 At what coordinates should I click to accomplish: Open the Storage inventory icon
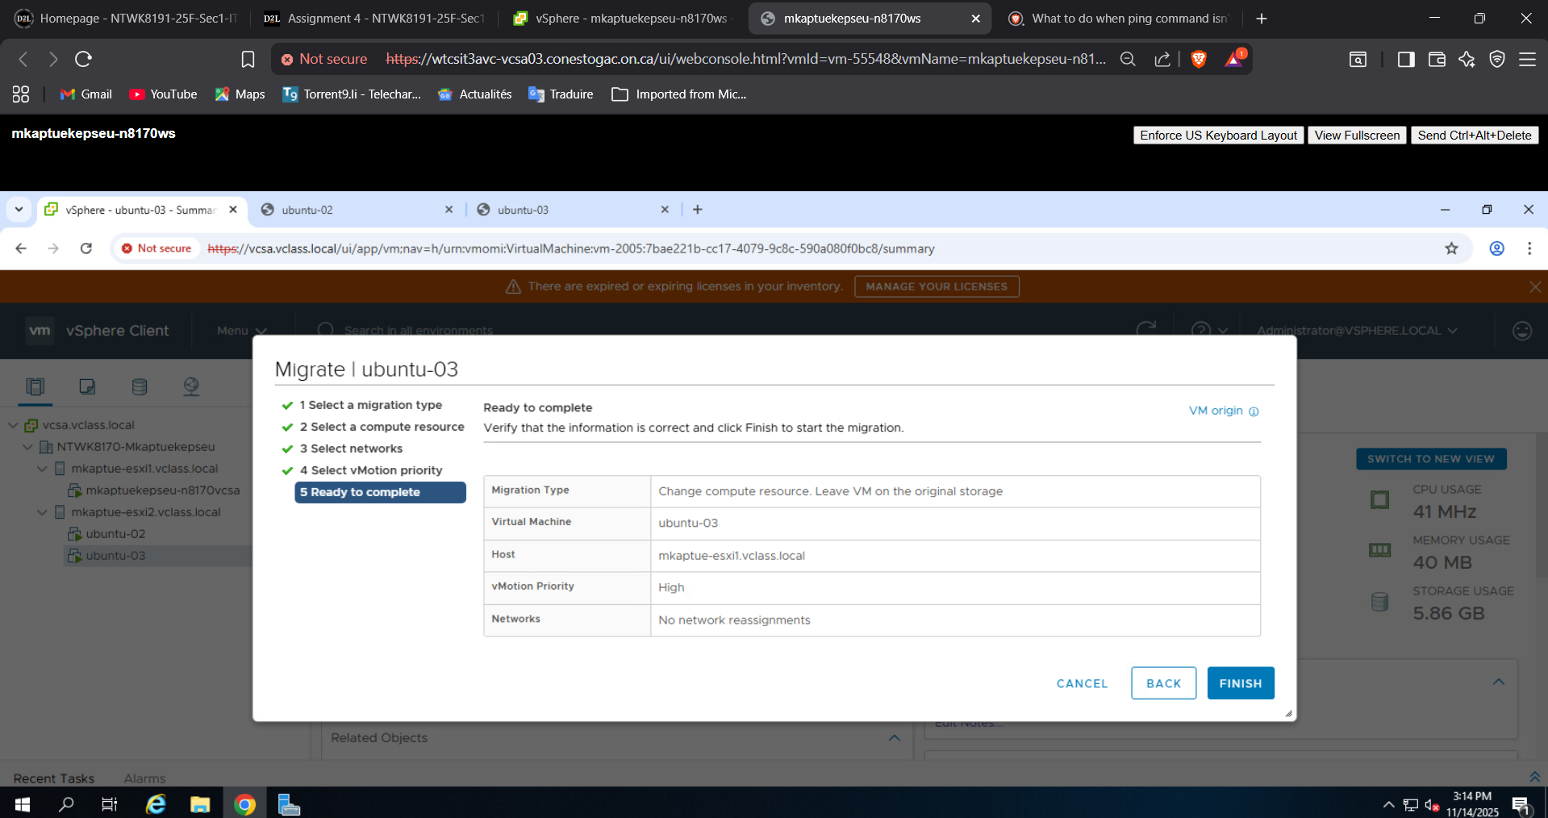click(x=139, y=387)
